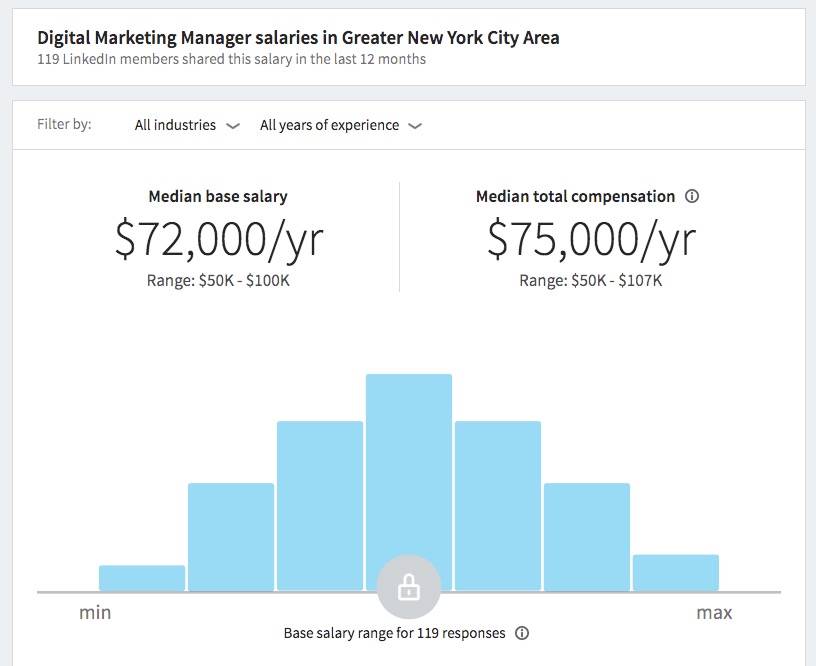The image size is (816, 666).
Task: Select the rightmost short histogram bar
Action: coord(676,572)
